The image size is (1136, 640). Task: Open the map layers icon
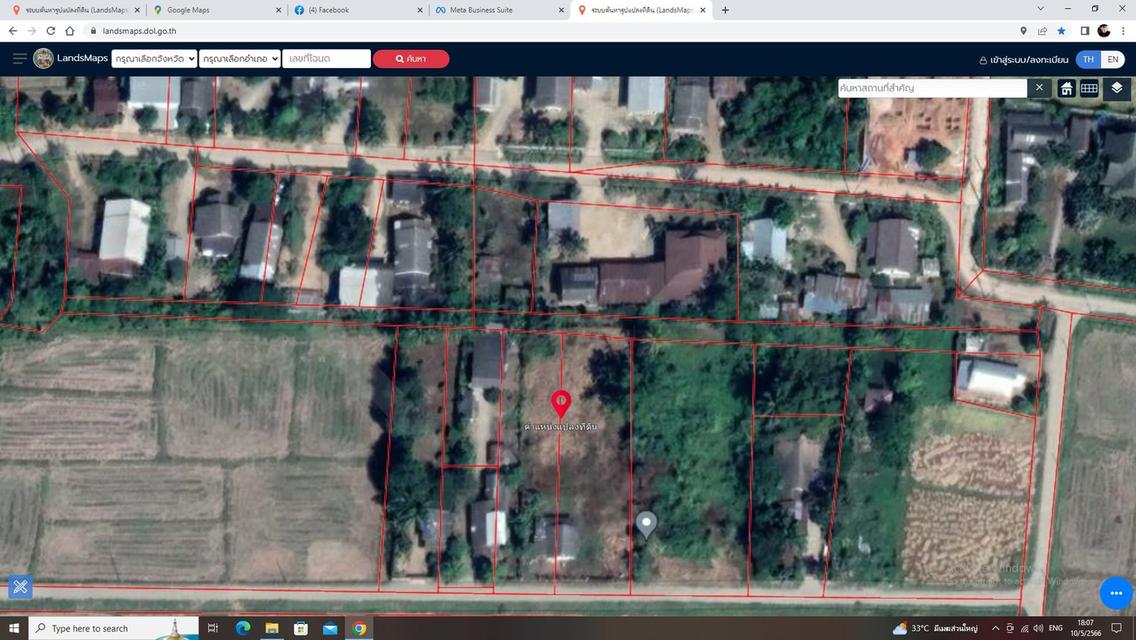click(1116, 88)
